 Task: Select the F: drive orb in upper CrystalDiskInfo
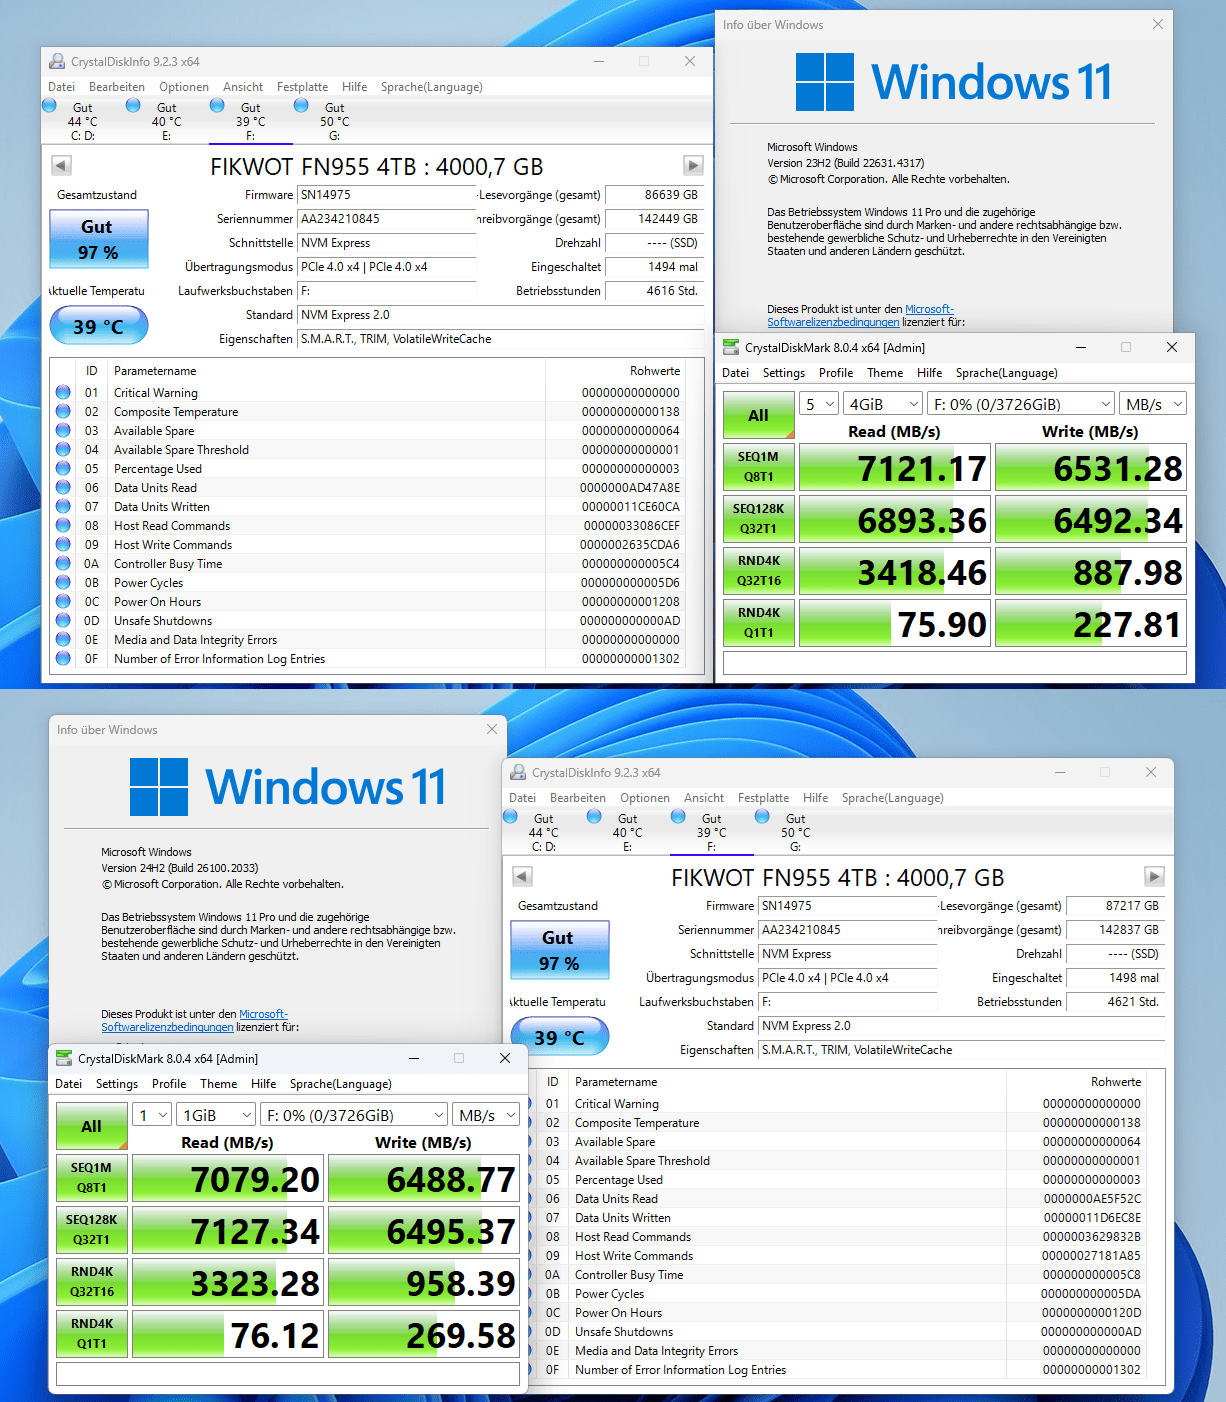[x=217, y=105]
